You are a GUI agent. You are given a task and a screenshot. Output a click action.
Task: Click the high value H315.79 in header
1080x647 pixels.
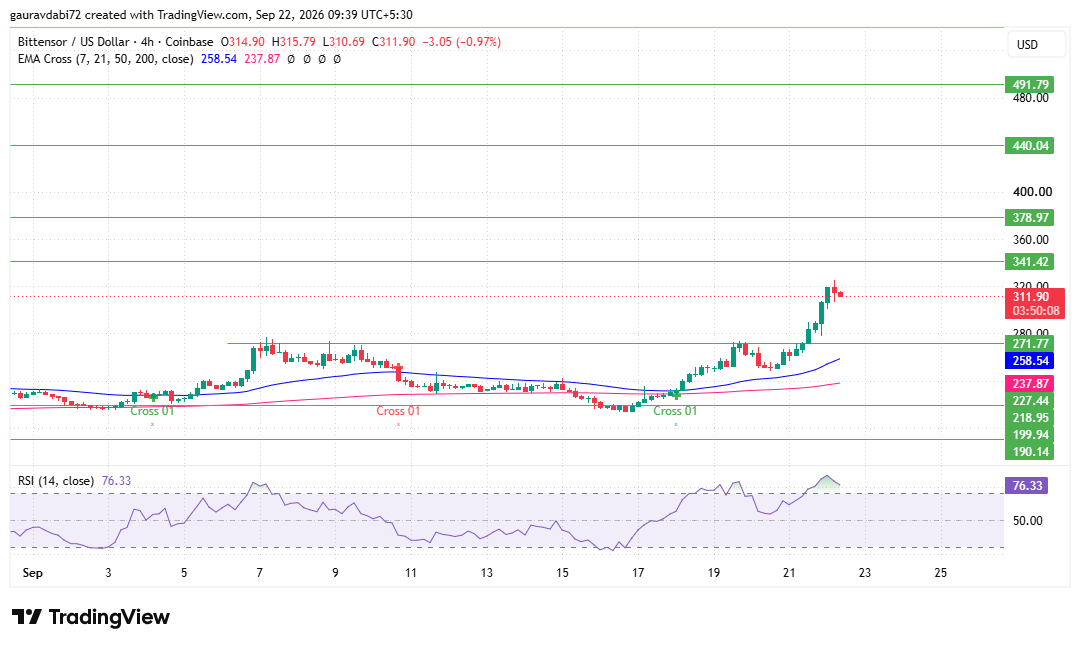(x=293, y=42)
